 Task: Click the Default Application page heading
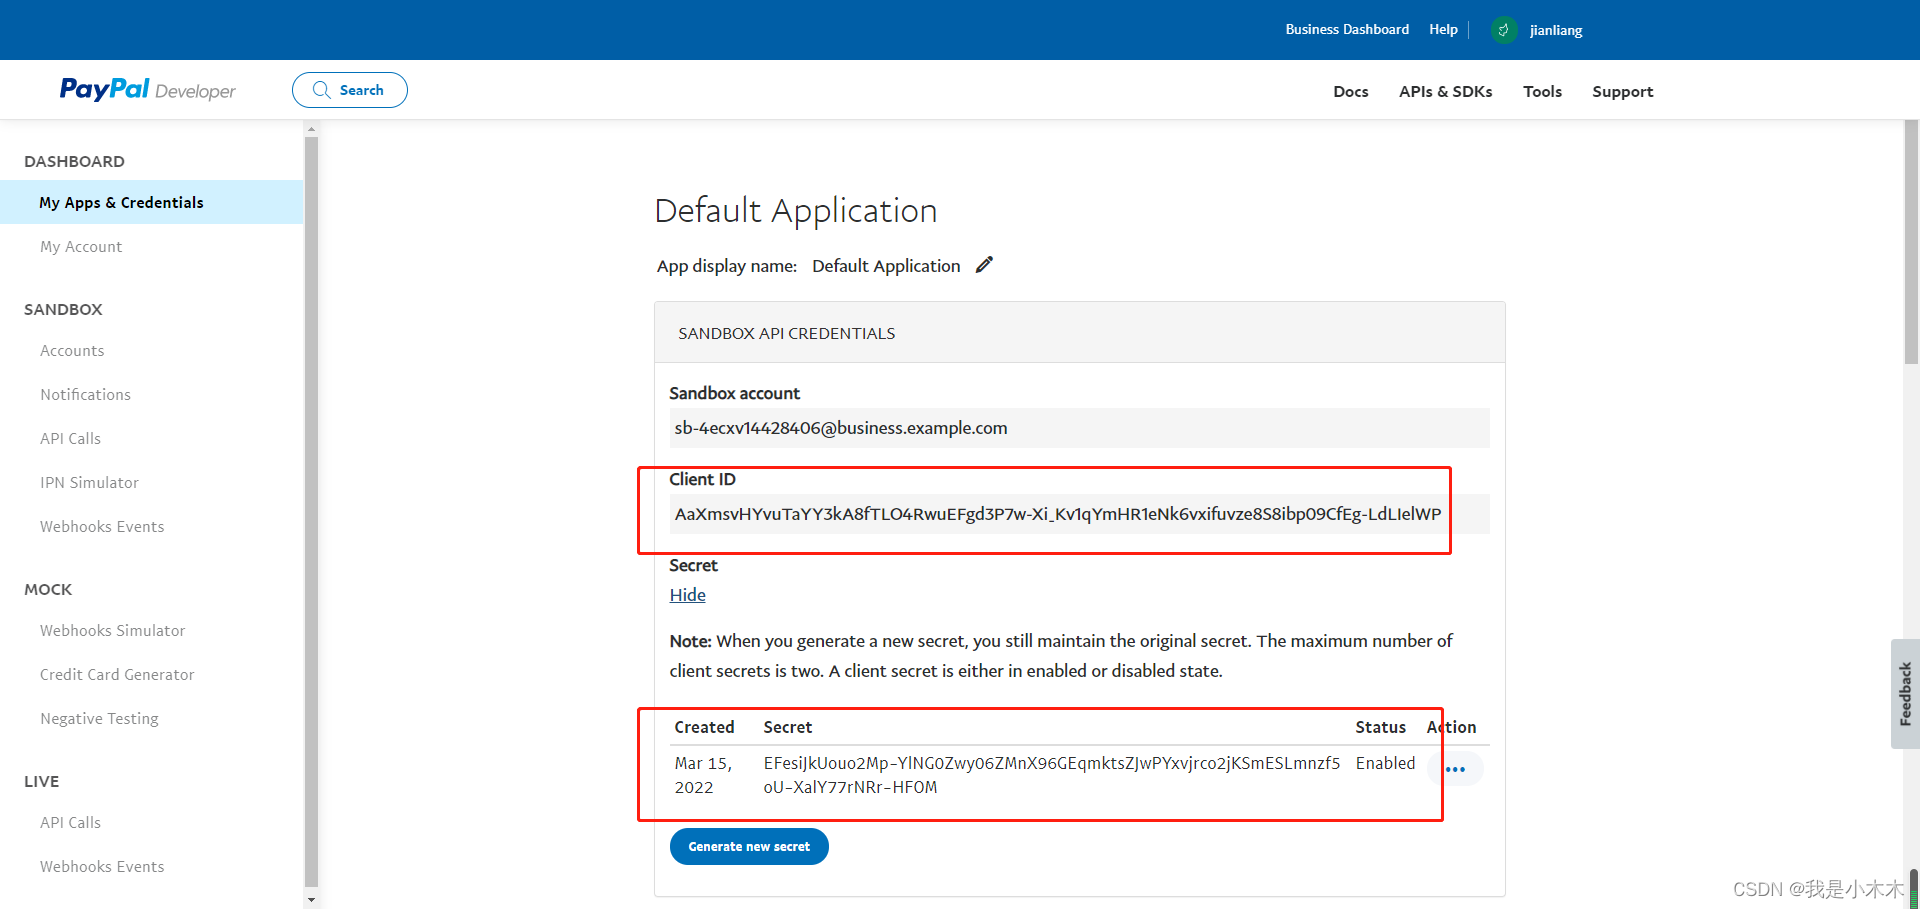coord(796,211)
